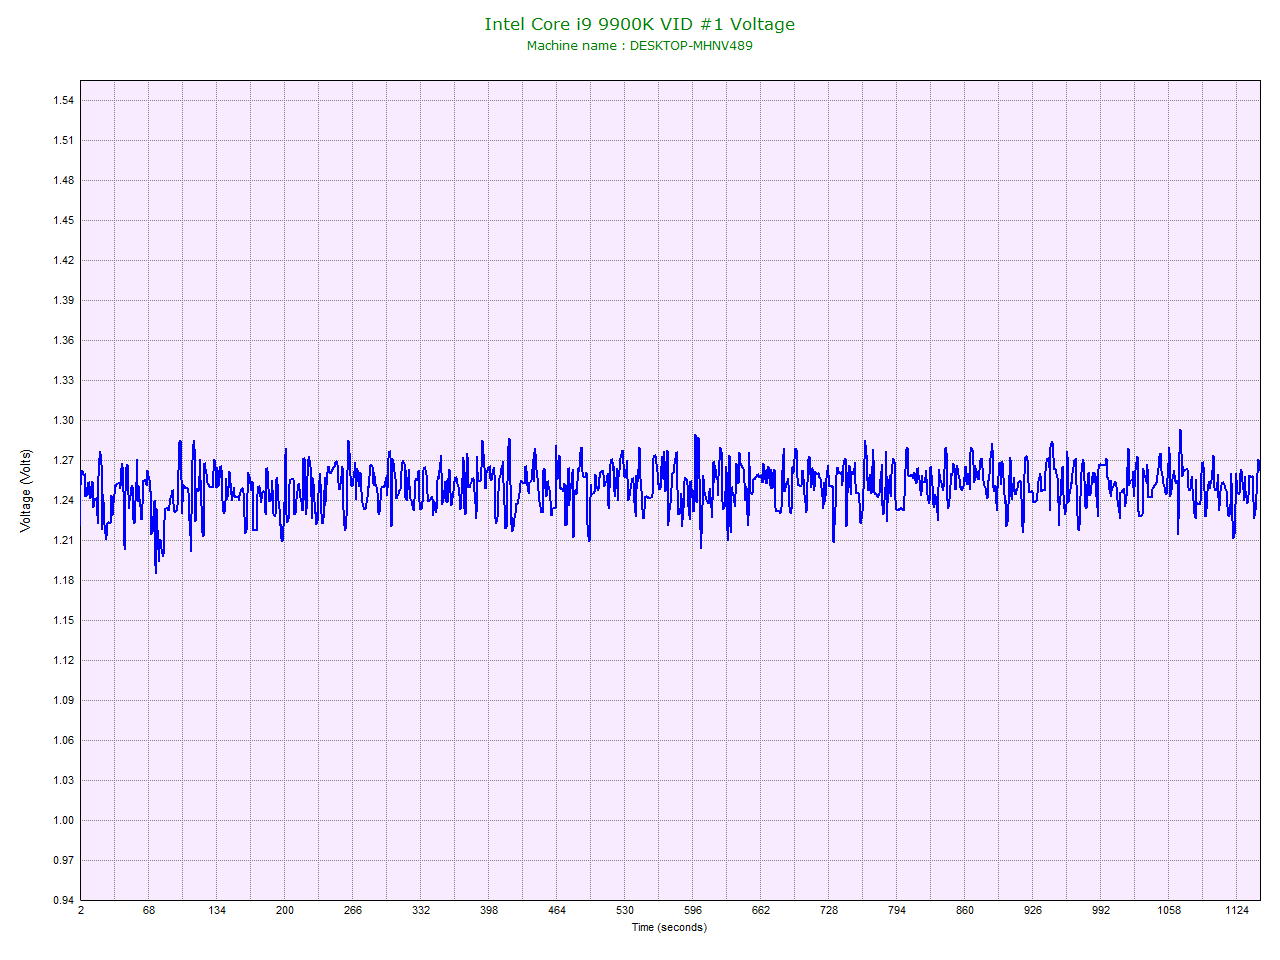
Task: Click the 1.42 y-axis tick label
Action: [63, 260]
